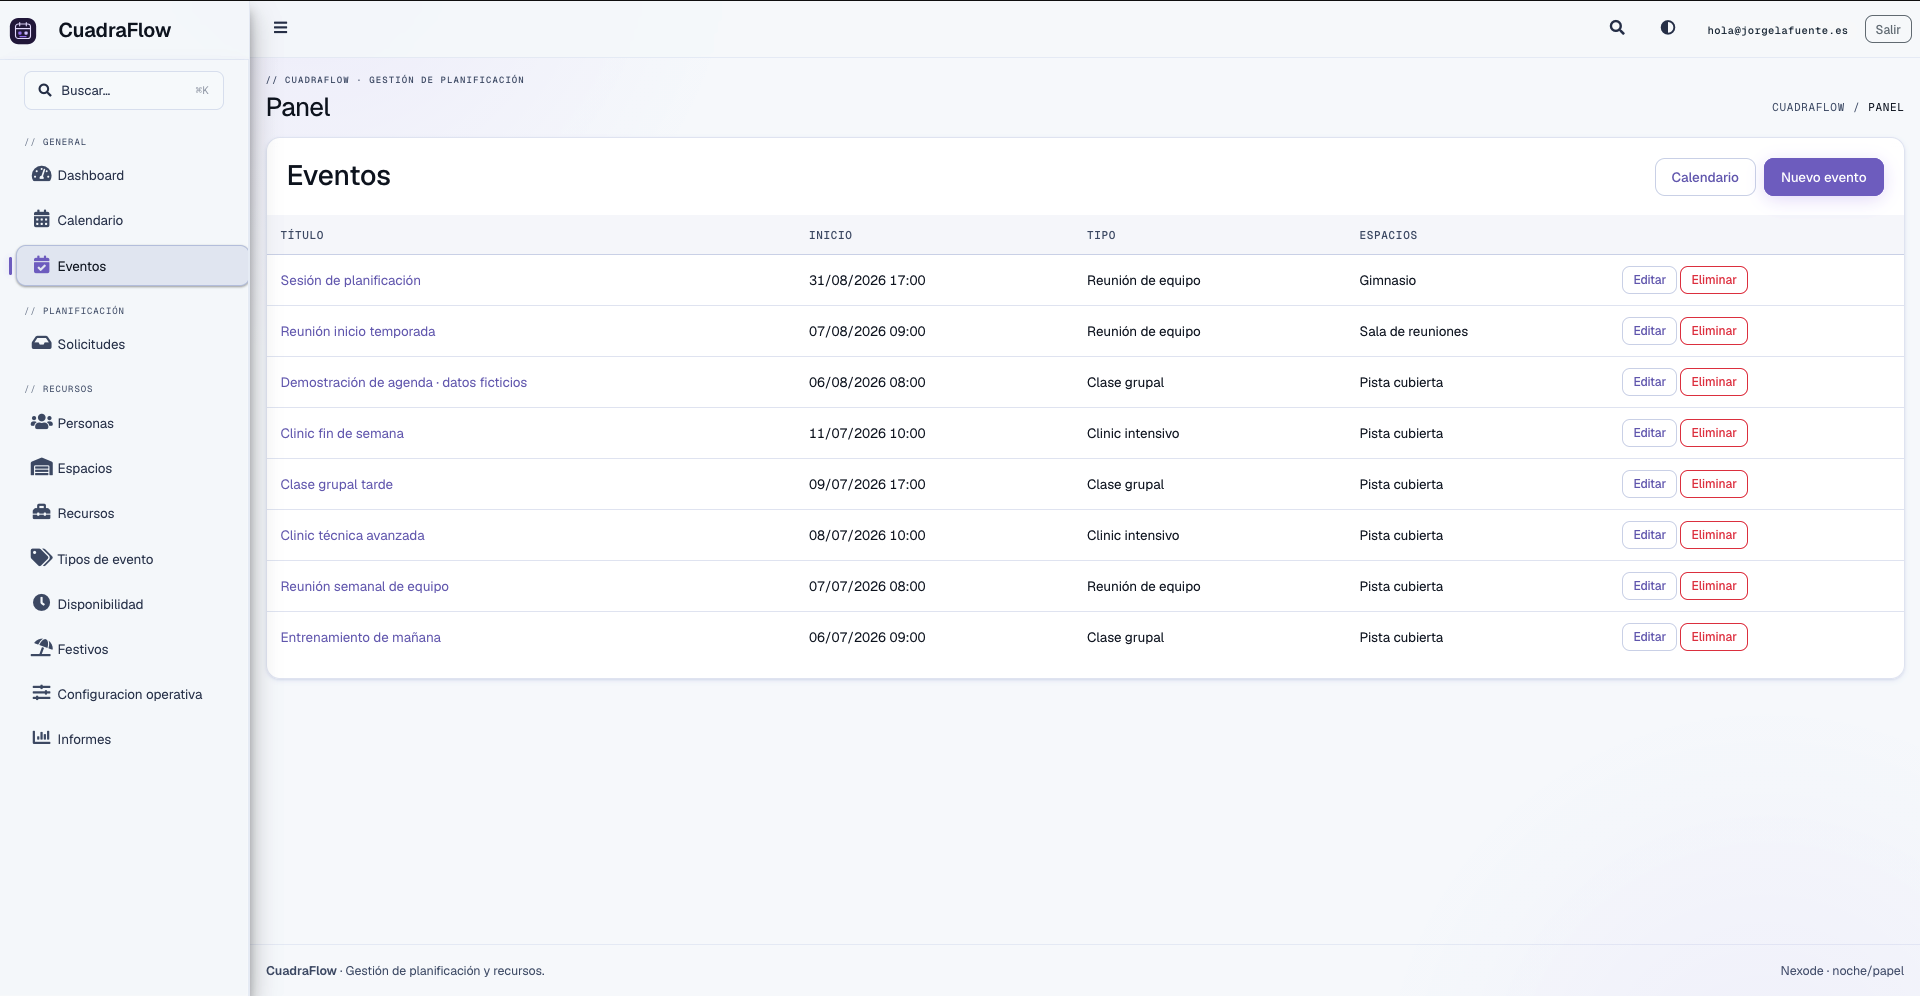Click the Recursos toolbox icon
Viewport: 1920px width, 996px height.
41,512
